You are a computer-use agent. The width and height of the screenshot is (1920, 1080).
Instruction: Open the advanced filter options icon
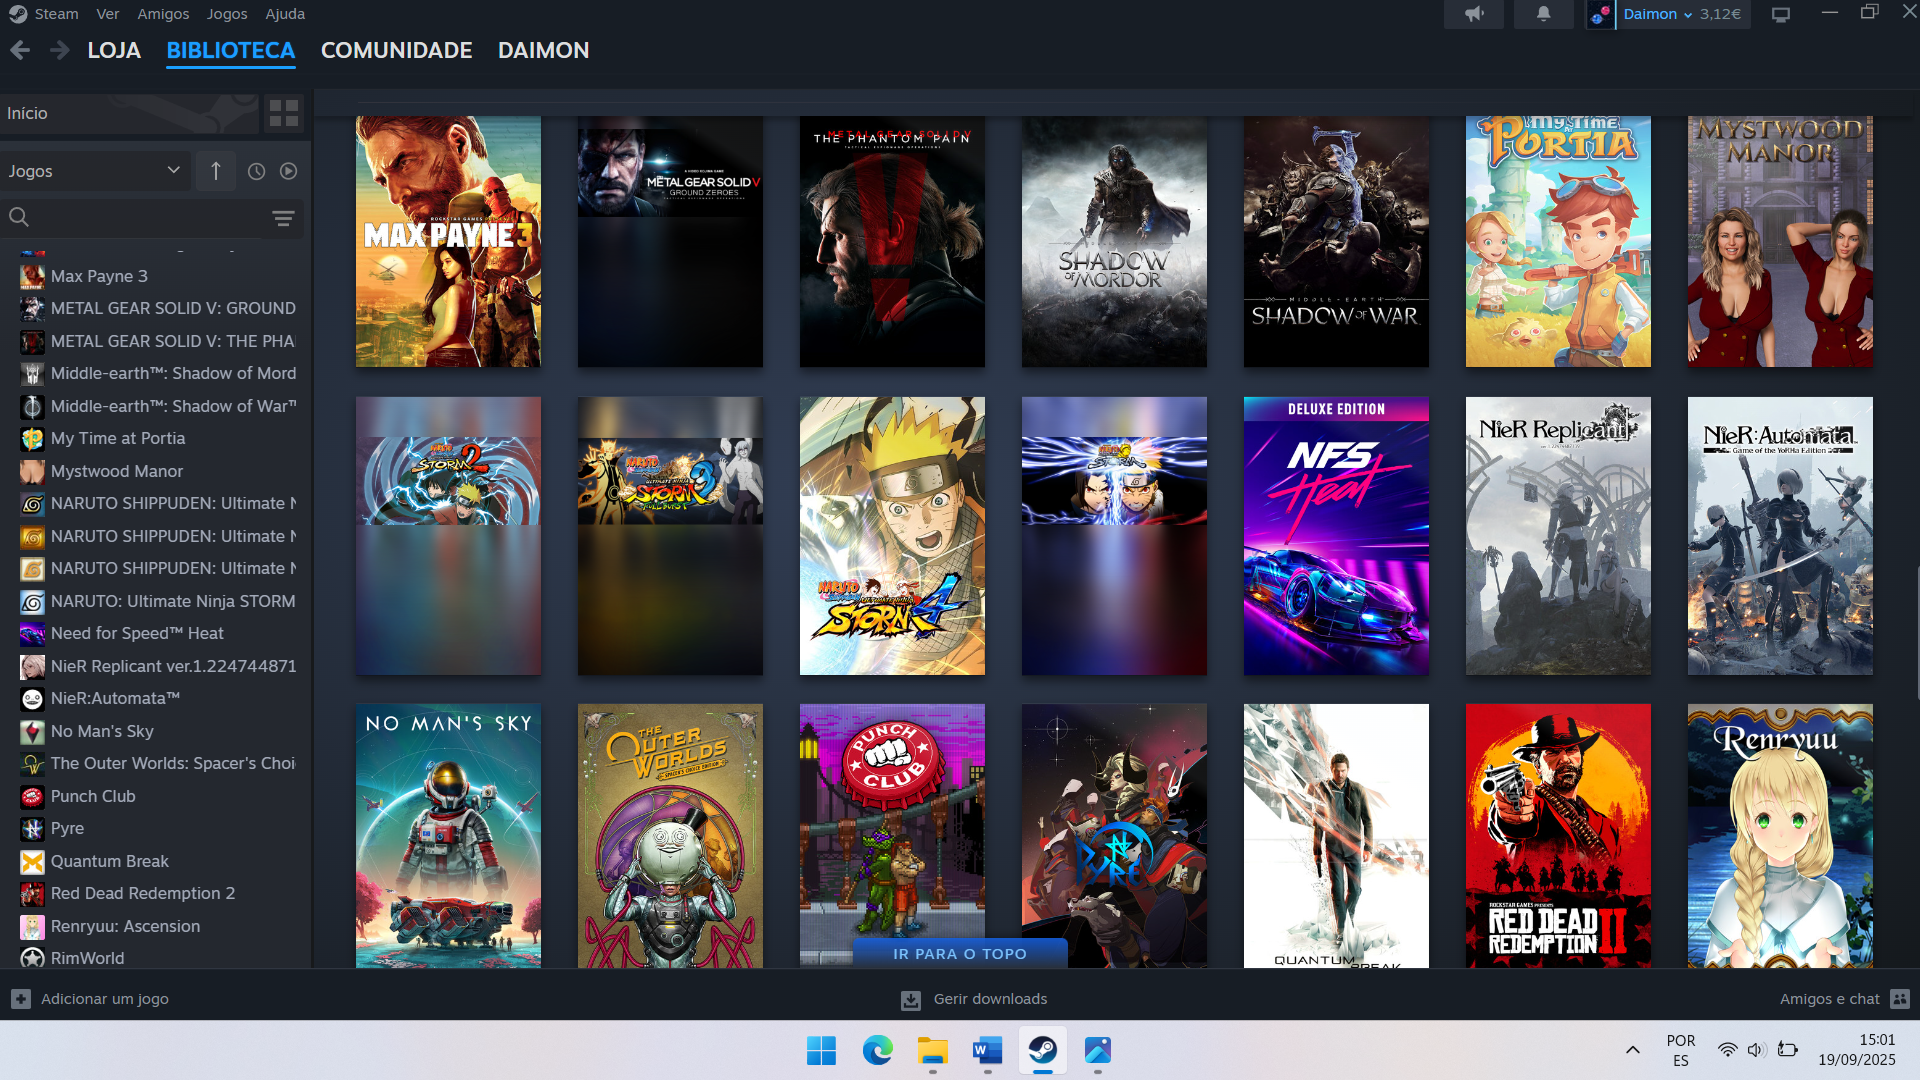(x=283, y=218)
